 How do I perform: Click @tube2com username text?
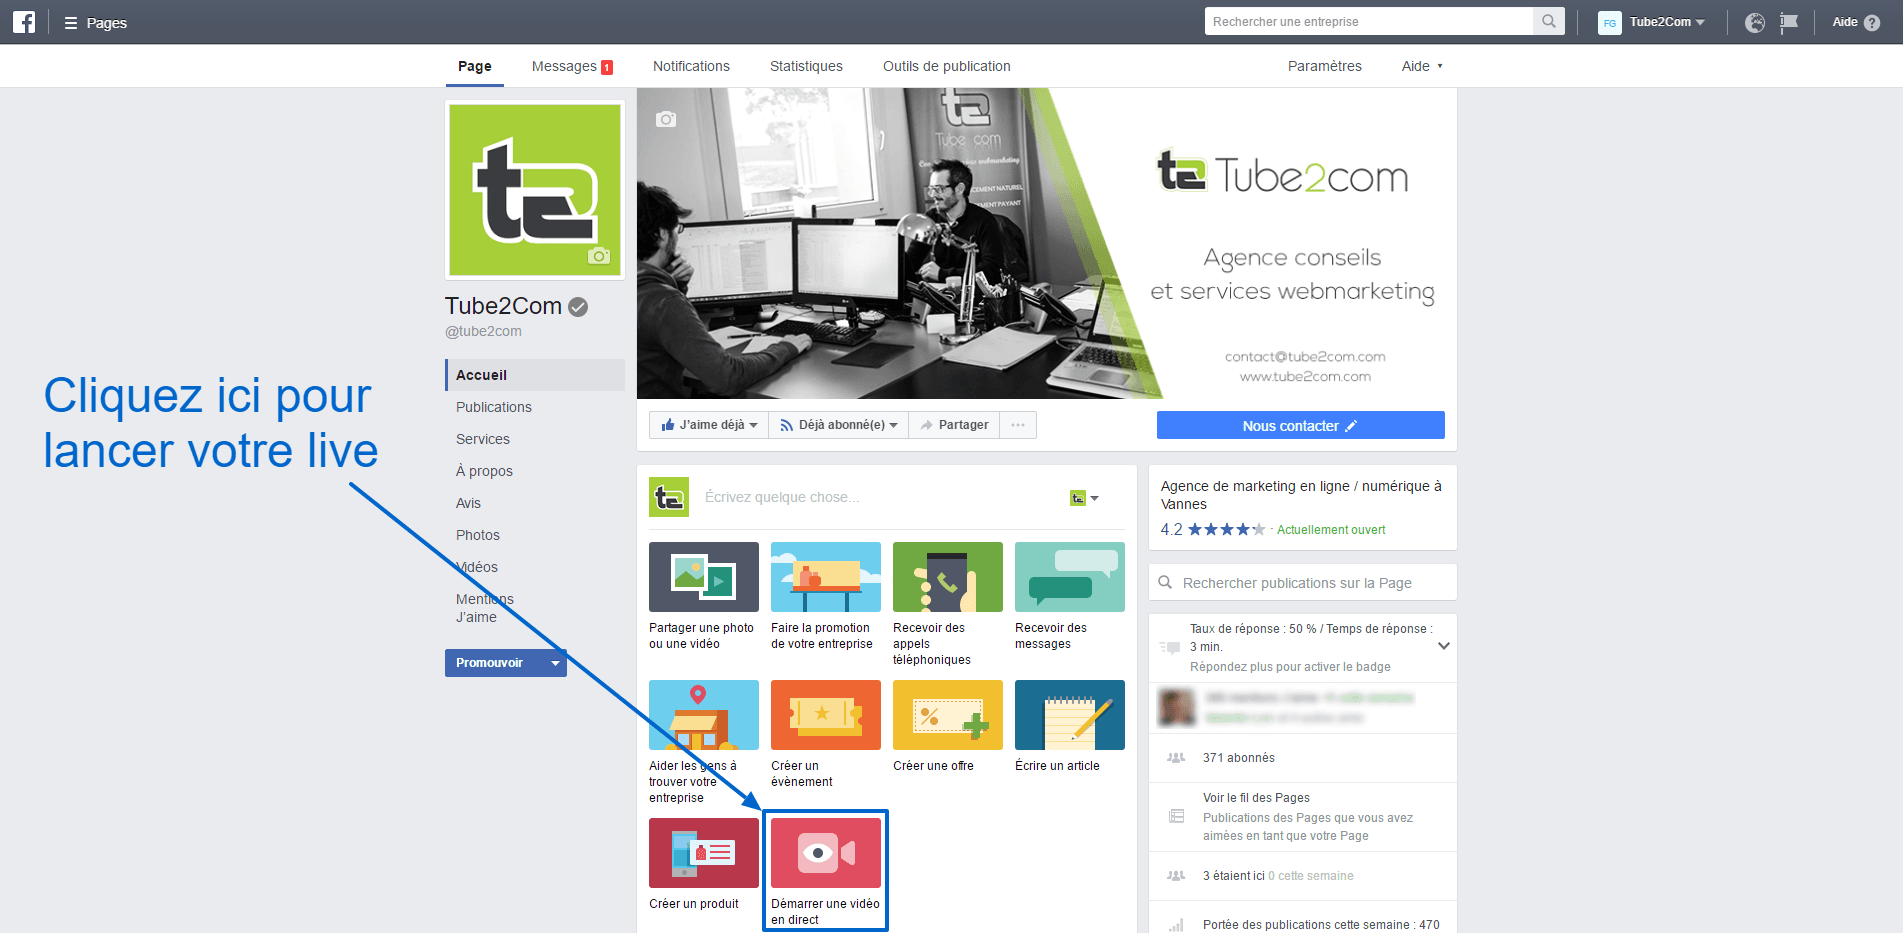[483, 331]
